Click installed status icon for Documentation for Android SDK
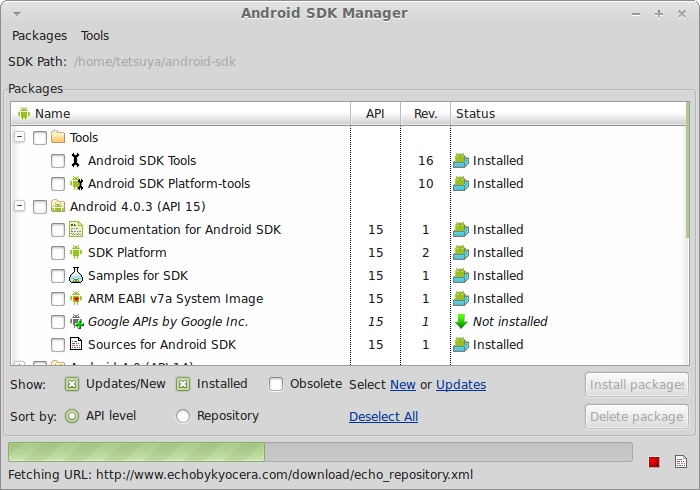Screen dimensions: 700x490 [461, 229]
